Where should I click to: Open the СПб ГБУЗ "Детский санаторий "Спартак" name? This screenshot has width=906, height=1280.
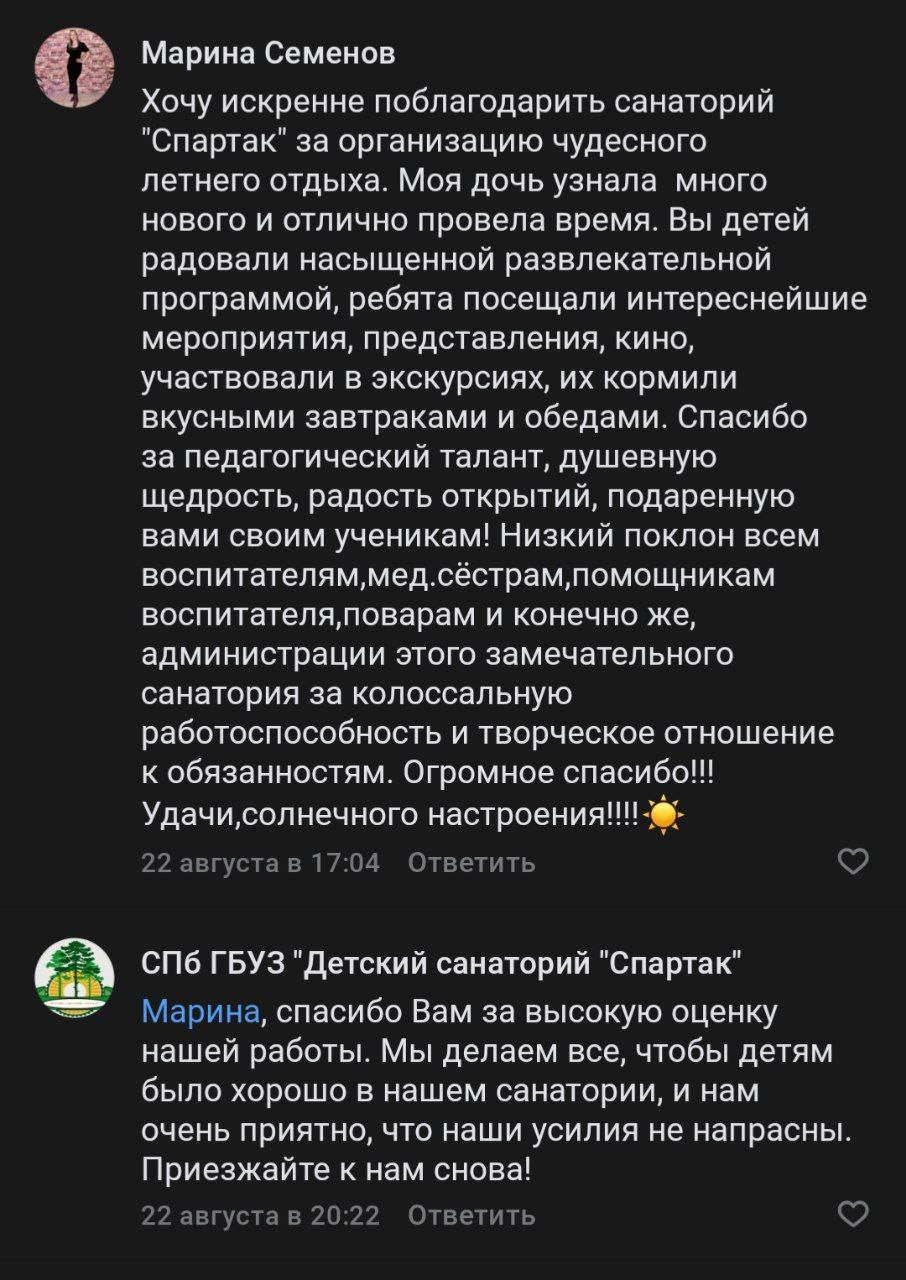point(441,964)
